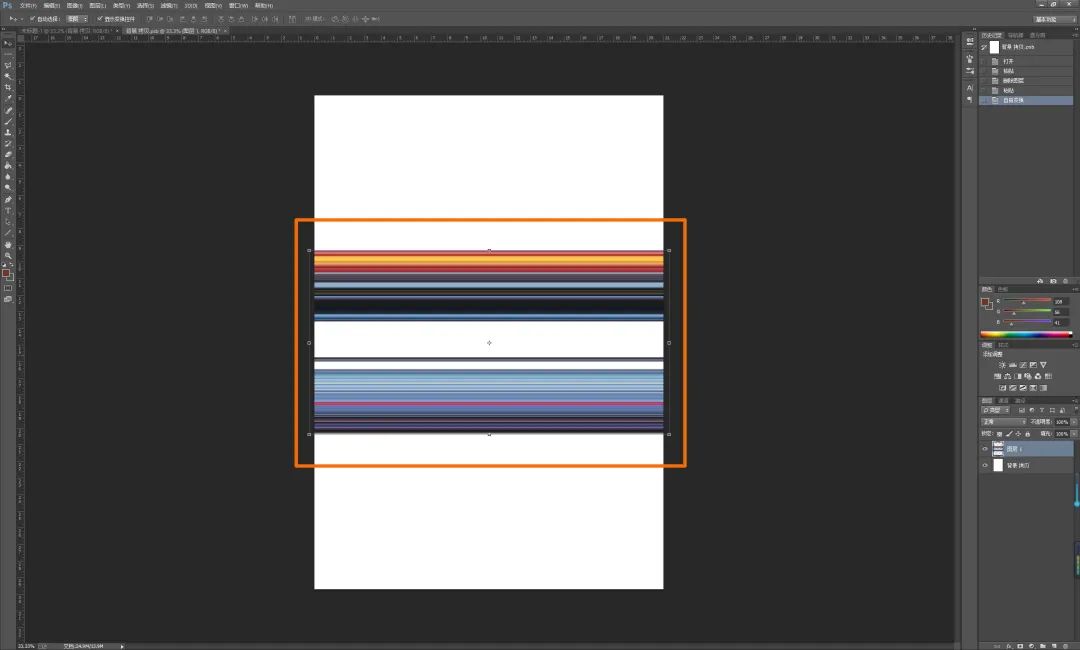Open the status bar info arrow
1080x650 pixels.
[122, 646]
